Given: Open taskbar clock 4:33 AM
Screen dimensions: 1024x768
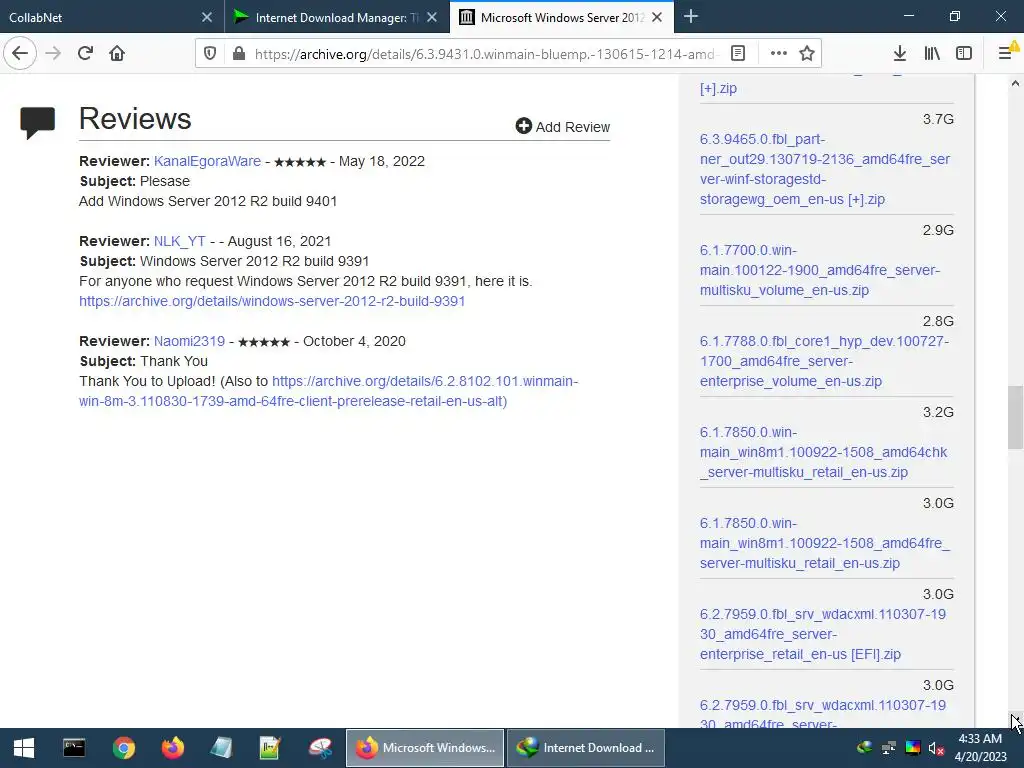Looking at the screenshot, I should [x=980, y=748].
